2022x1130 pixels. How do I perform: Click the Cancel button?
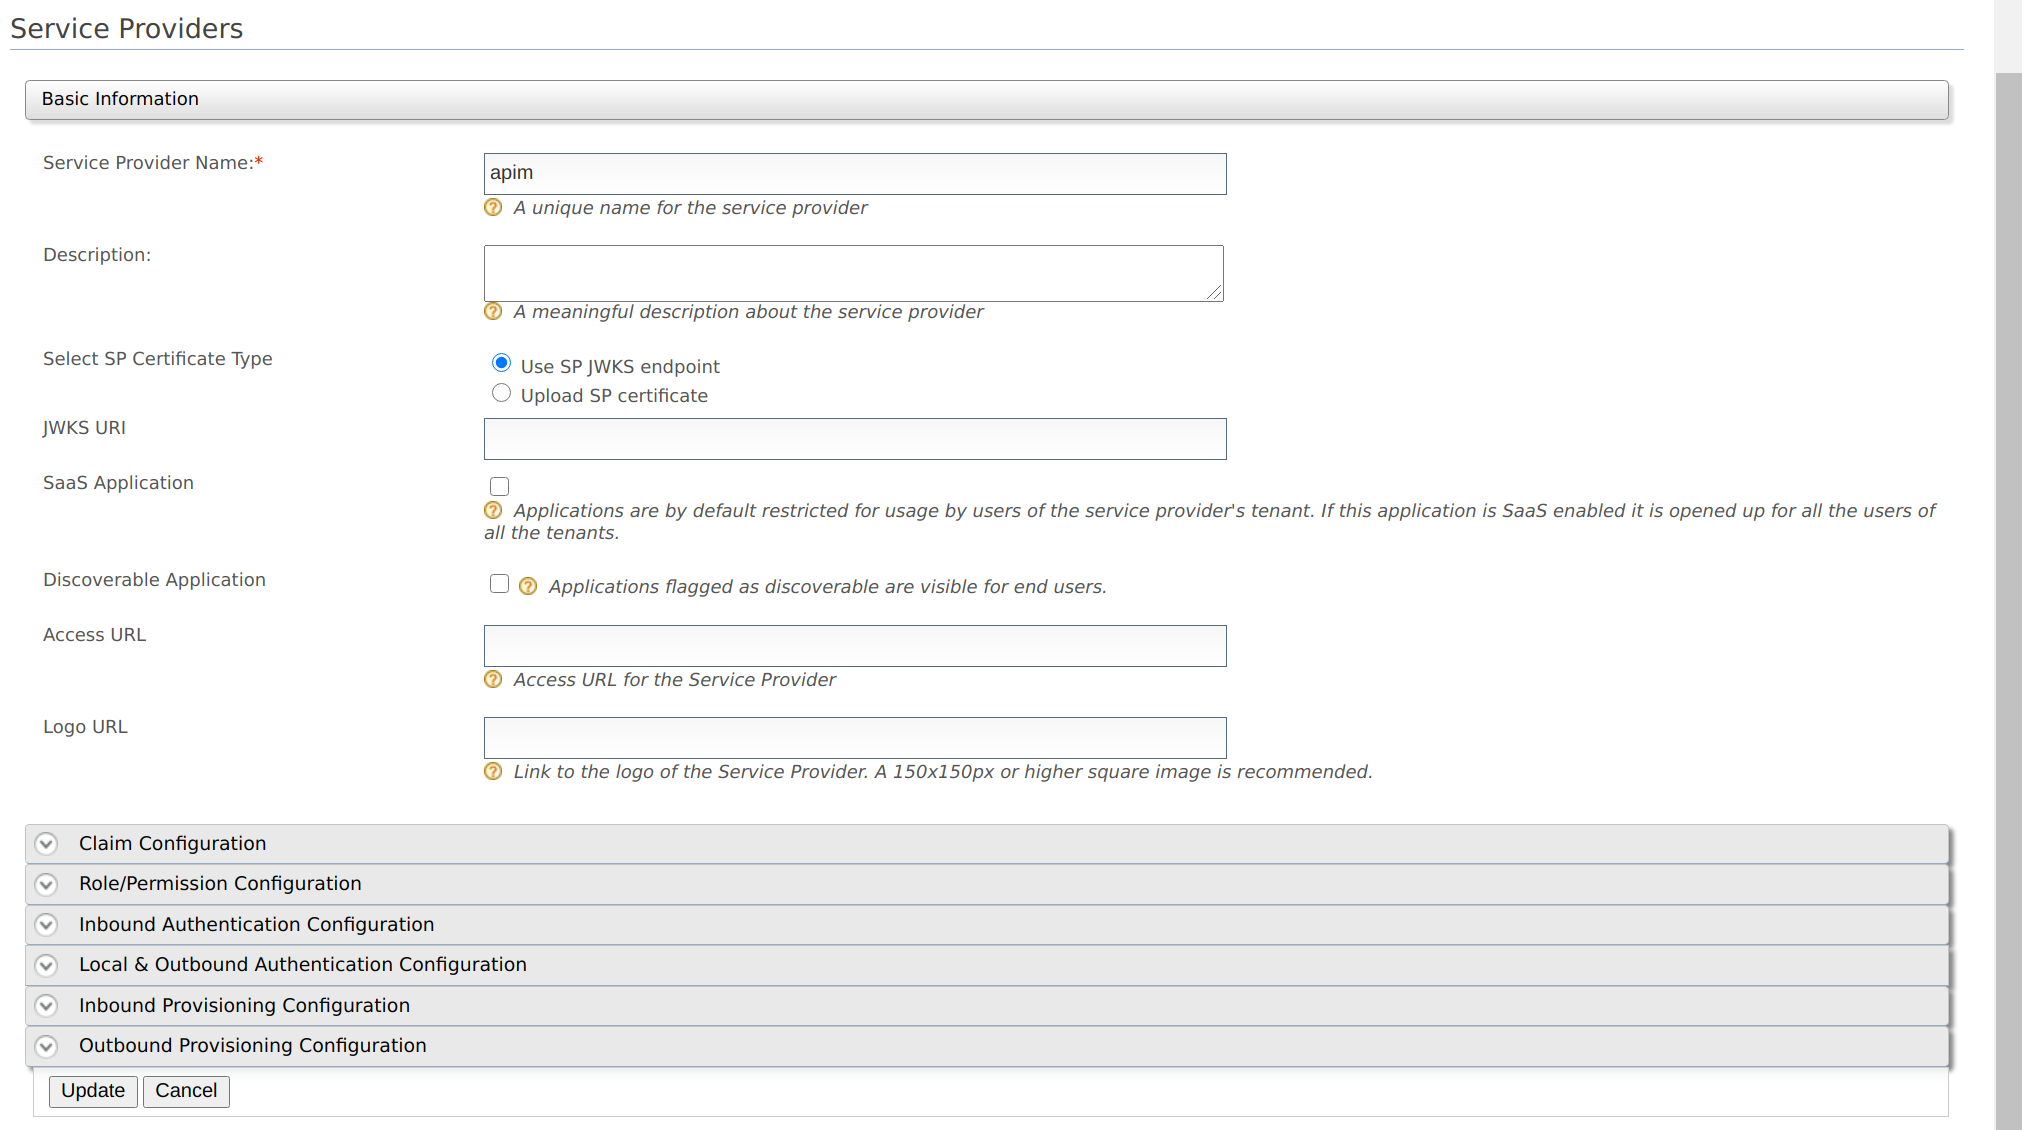[186, 1091]
